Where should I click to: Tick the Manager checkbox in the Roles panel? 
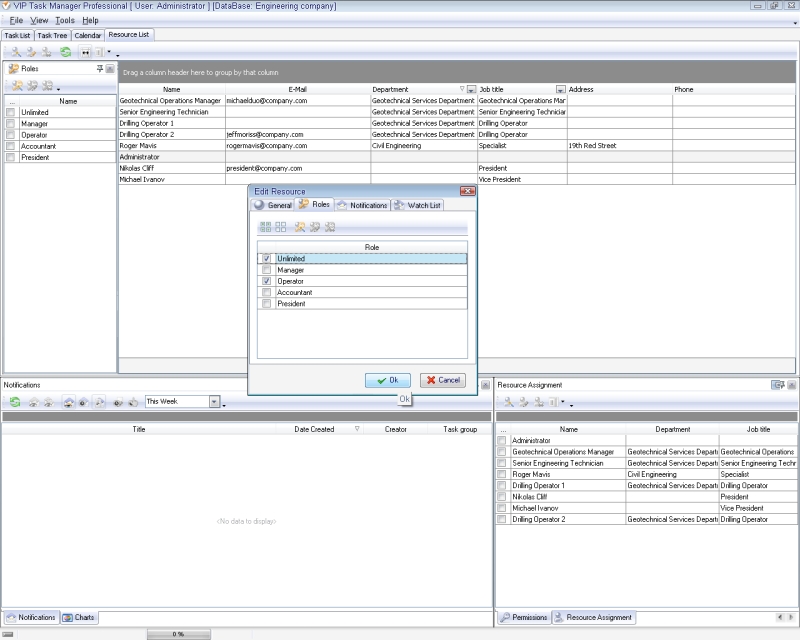pyautogui.click(x=11, y=124)
